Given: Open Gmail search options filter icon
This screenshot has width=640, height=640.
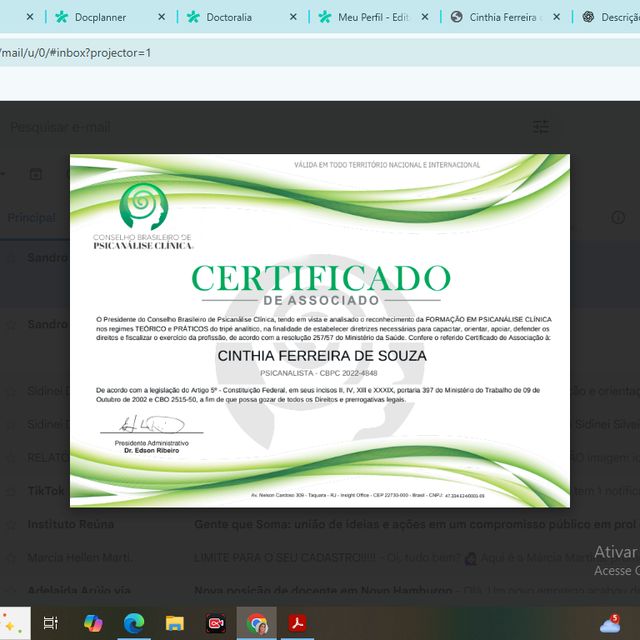Looking at the screenshot, I should coord(541,127).
